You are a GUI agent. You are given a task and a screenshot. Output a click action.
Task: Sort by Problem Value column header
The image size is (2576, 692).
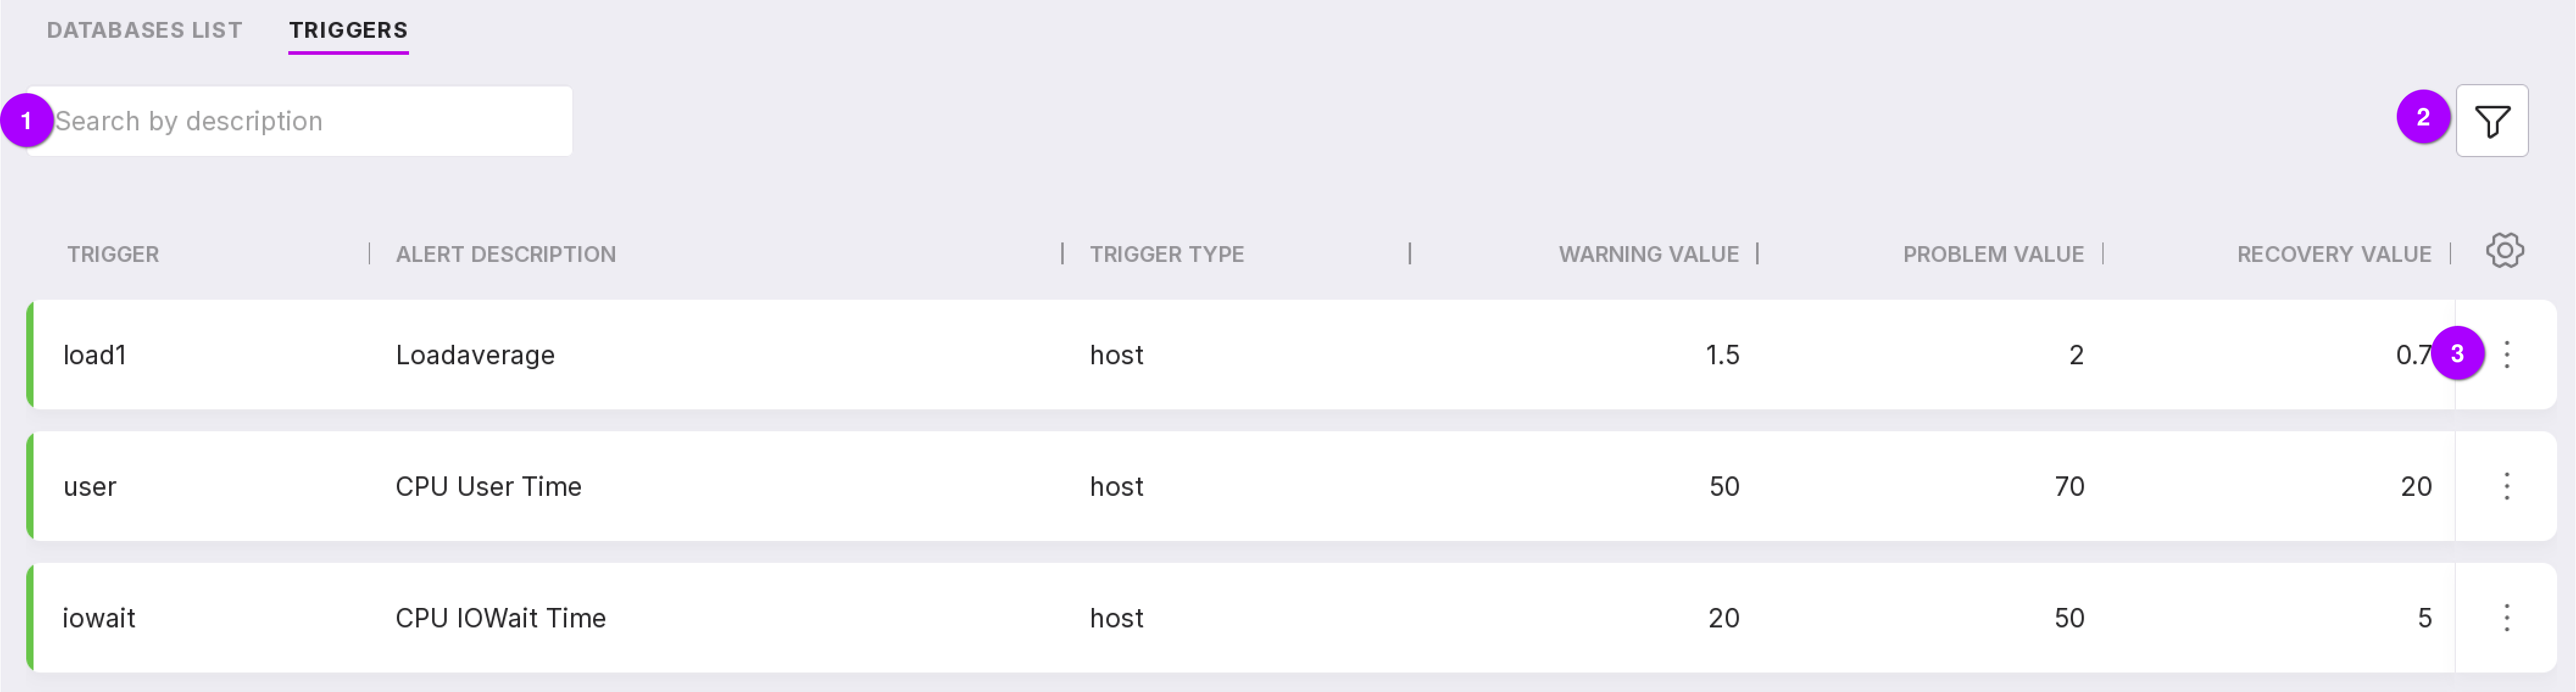tap(1992, 254)
